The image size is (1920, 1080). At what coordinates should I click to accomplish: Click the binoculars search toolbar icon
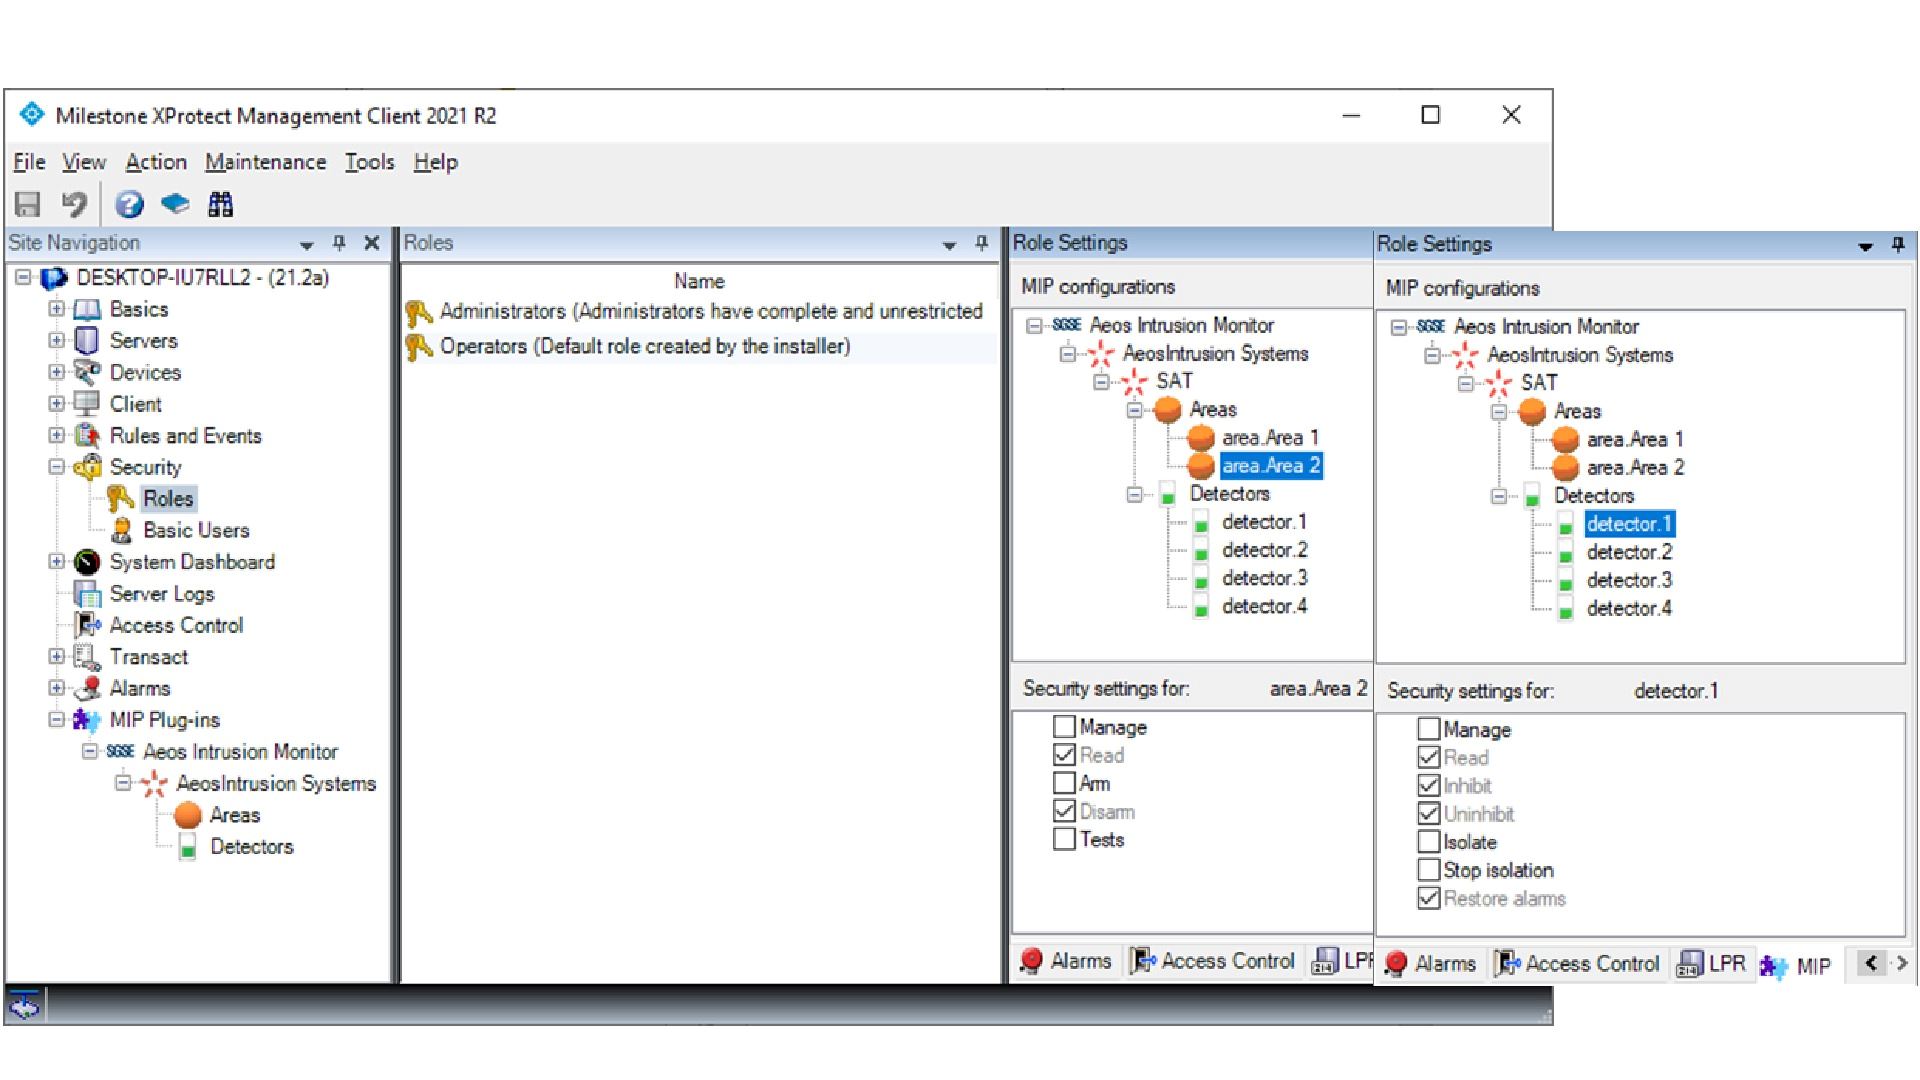221,204
